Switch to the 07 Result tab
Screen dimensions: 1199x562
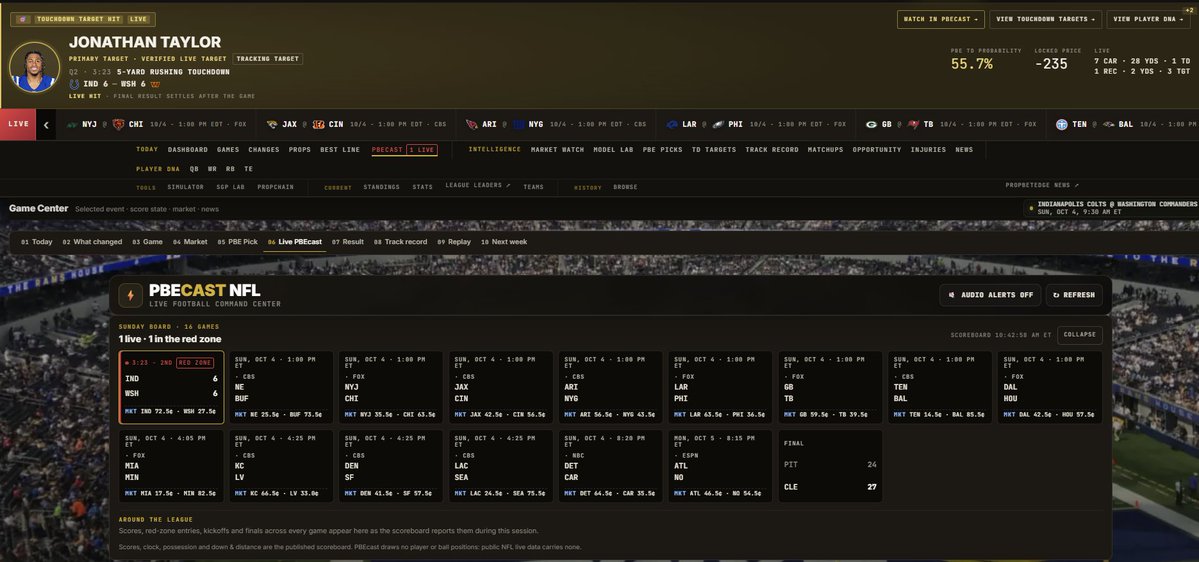click(347, 242)
